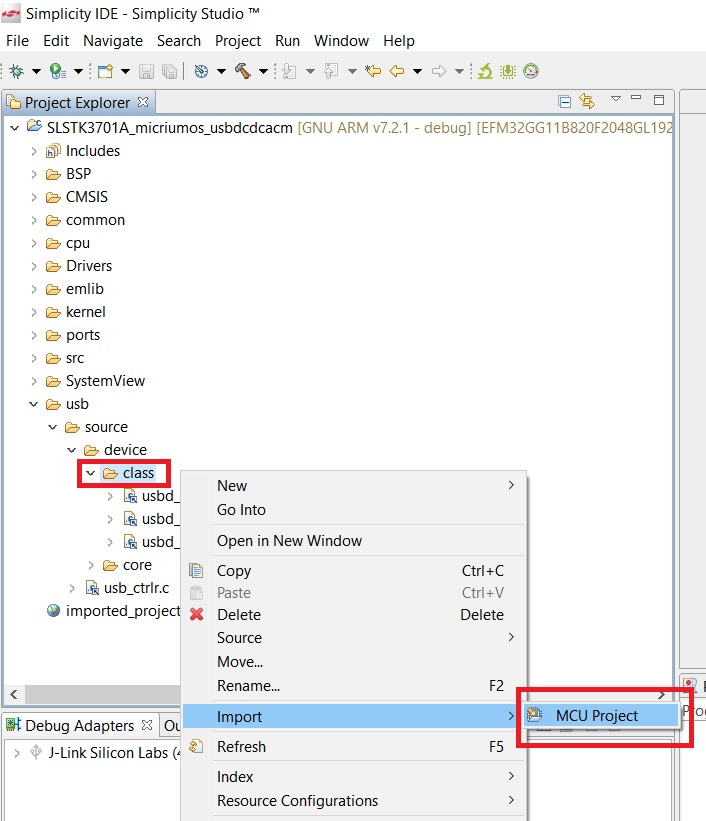
Task: Expand the CMSIS folder
Action: pos(34,197)
